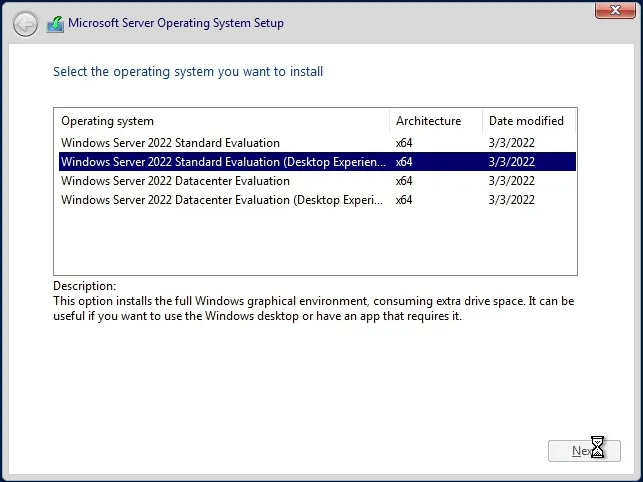Click x64 in the first Standard Evaluation row
This screenshot has height=482, width=643.
pos(404,143)
